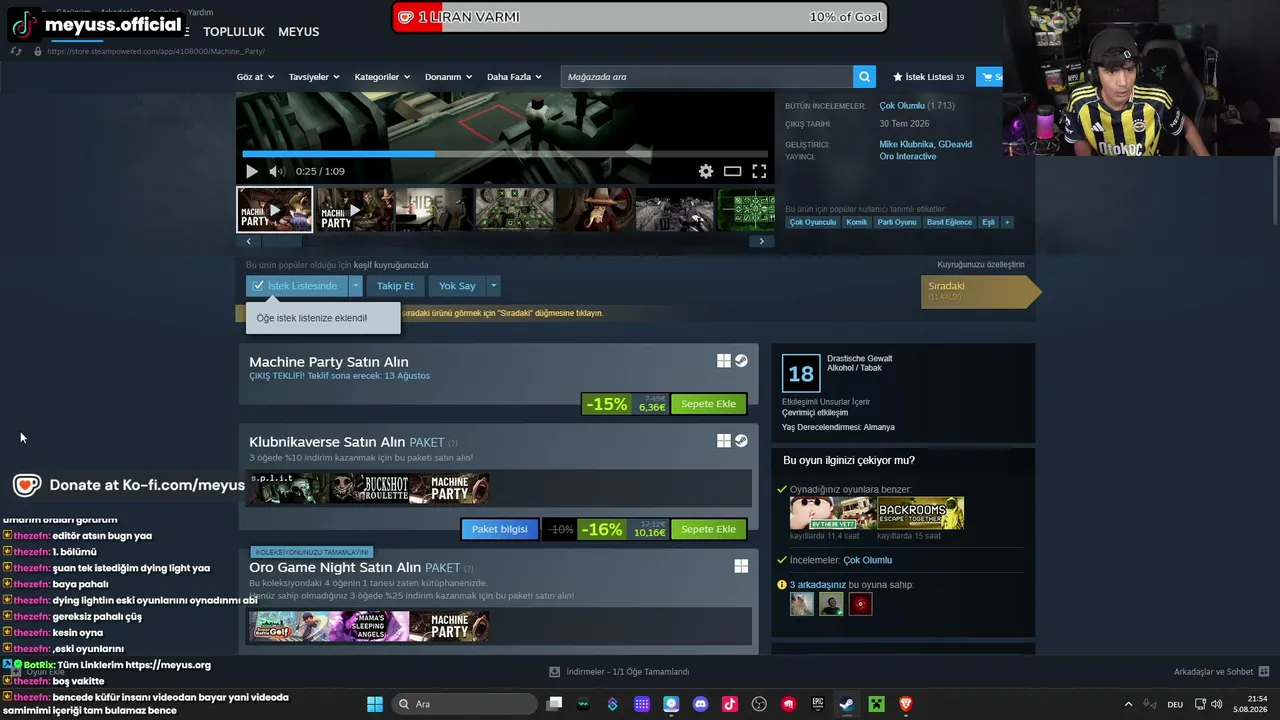1280x720 pixels.
Task: Mute the trailer with the speaker icon
Action: coord(276,171)
